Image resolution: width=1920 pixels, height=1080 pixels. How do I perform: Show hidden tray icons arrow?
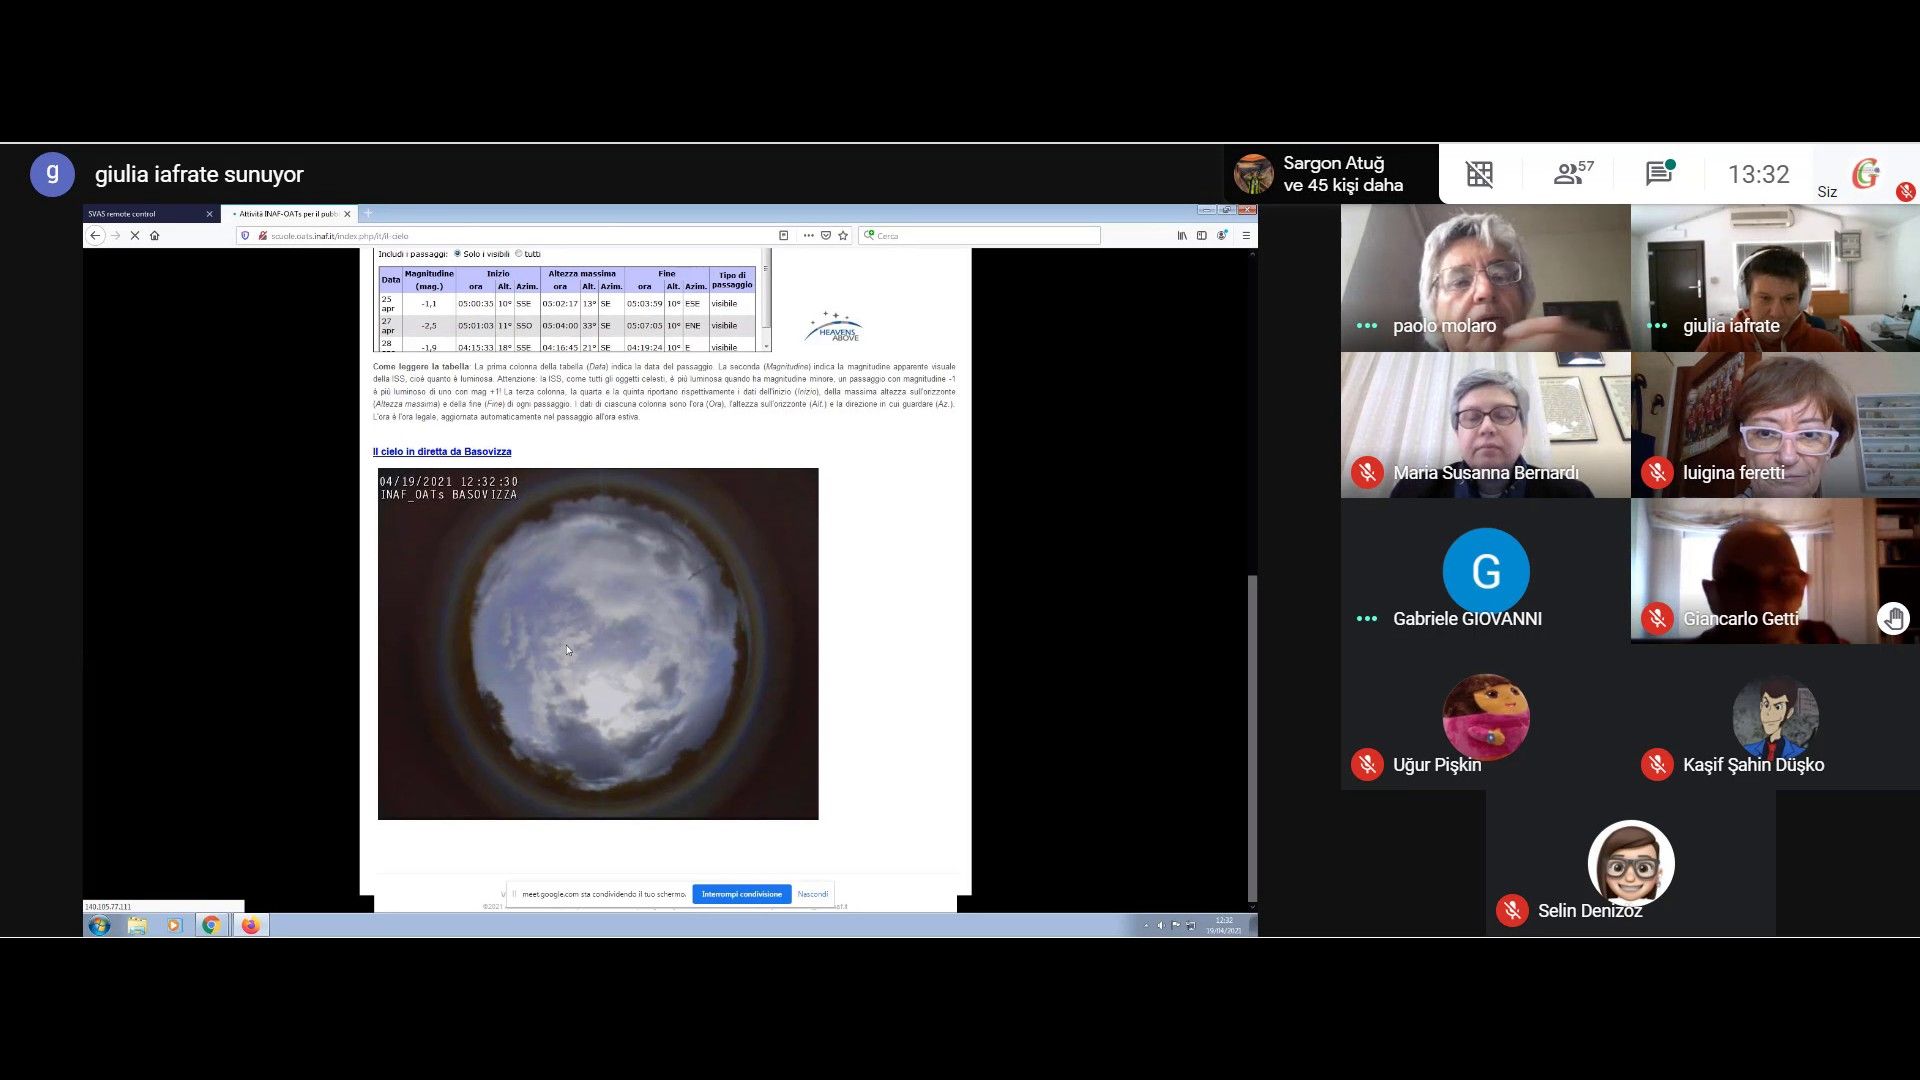1146,926
